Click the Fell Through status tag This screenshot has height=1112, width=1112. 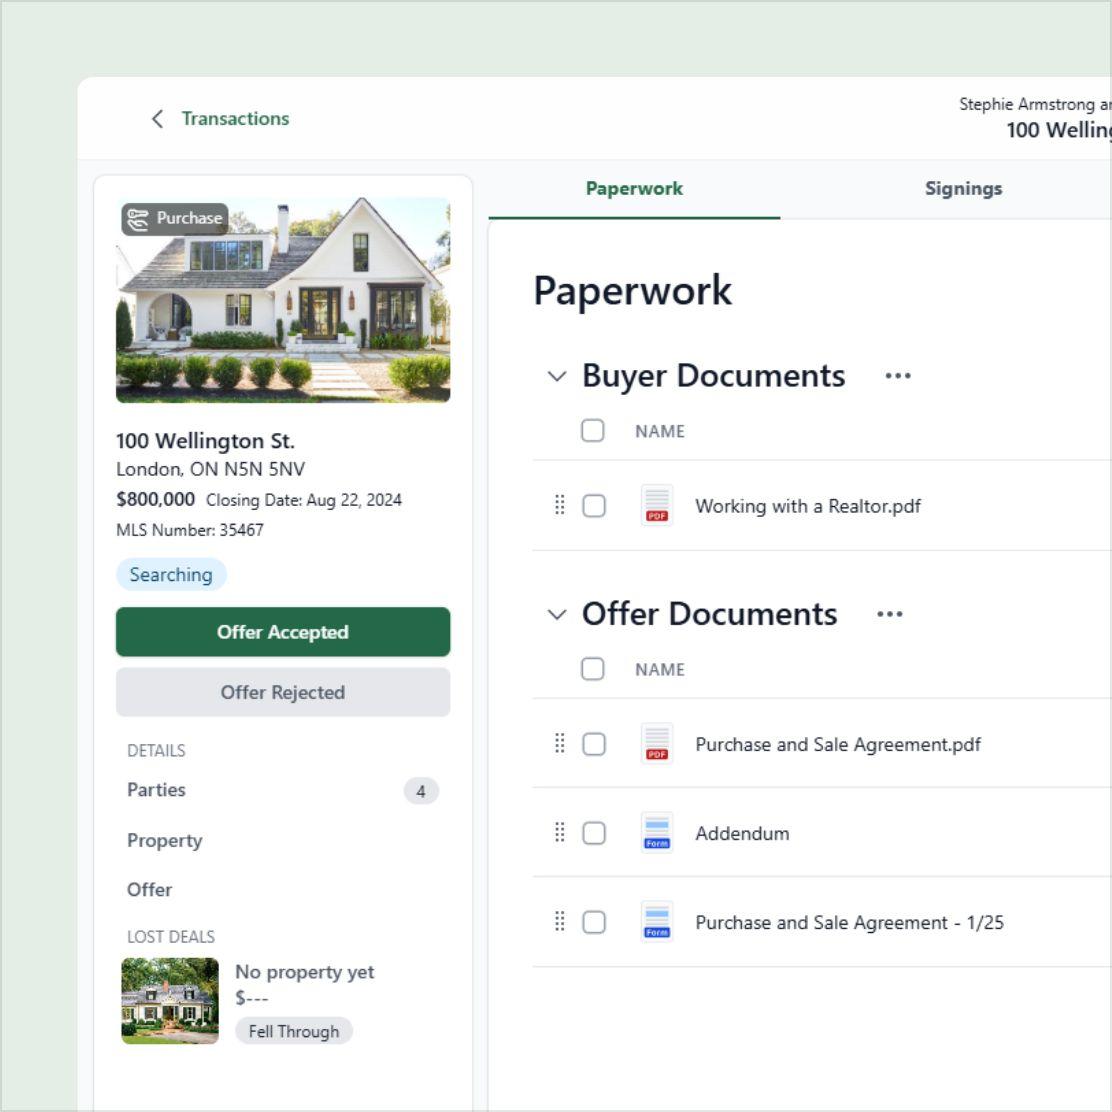pyautogui.click(x=294, y=1031)
